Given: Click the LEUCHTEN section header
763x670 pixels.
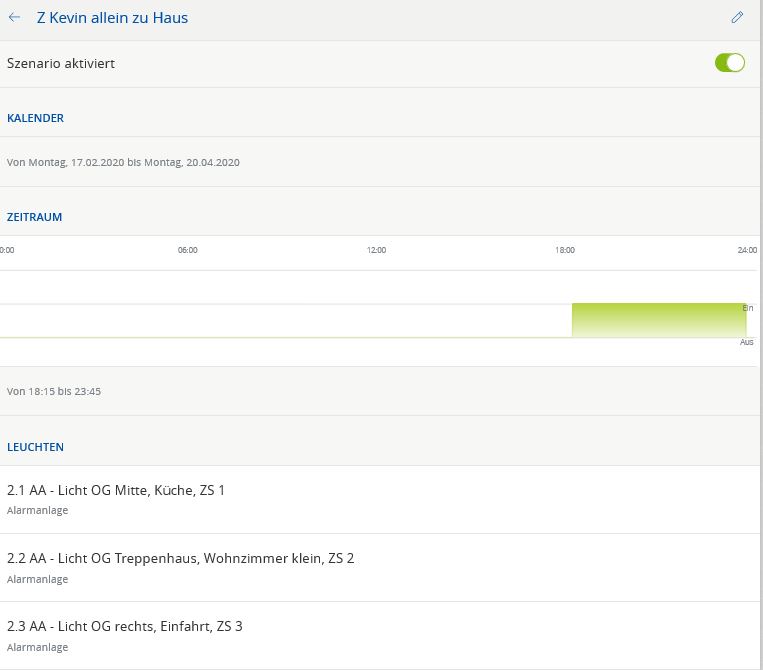Looking at the screenshot, I should tap(35, 447).
